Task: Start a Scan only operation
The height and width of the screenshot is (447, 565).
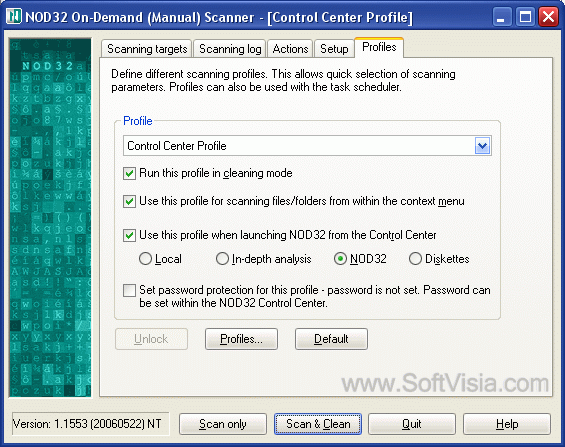Action: coord(223,424)
